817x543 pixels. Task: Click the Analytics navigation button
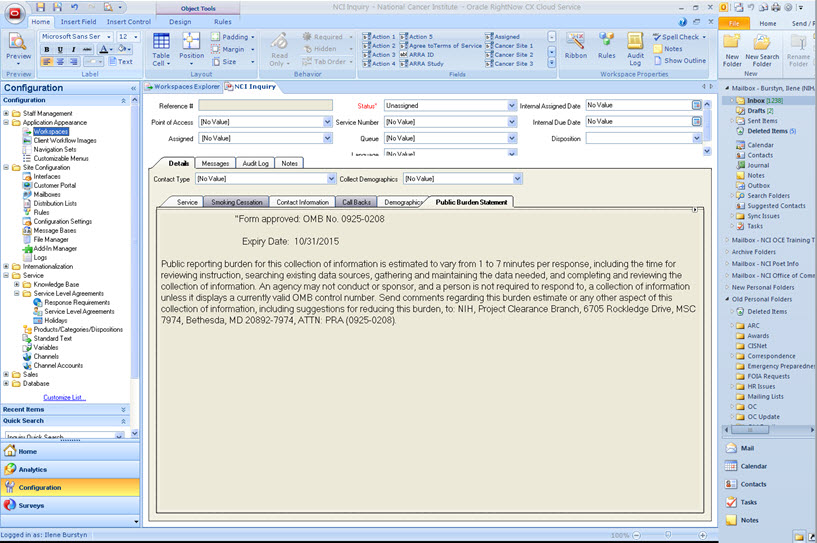(x=33, y=469)
